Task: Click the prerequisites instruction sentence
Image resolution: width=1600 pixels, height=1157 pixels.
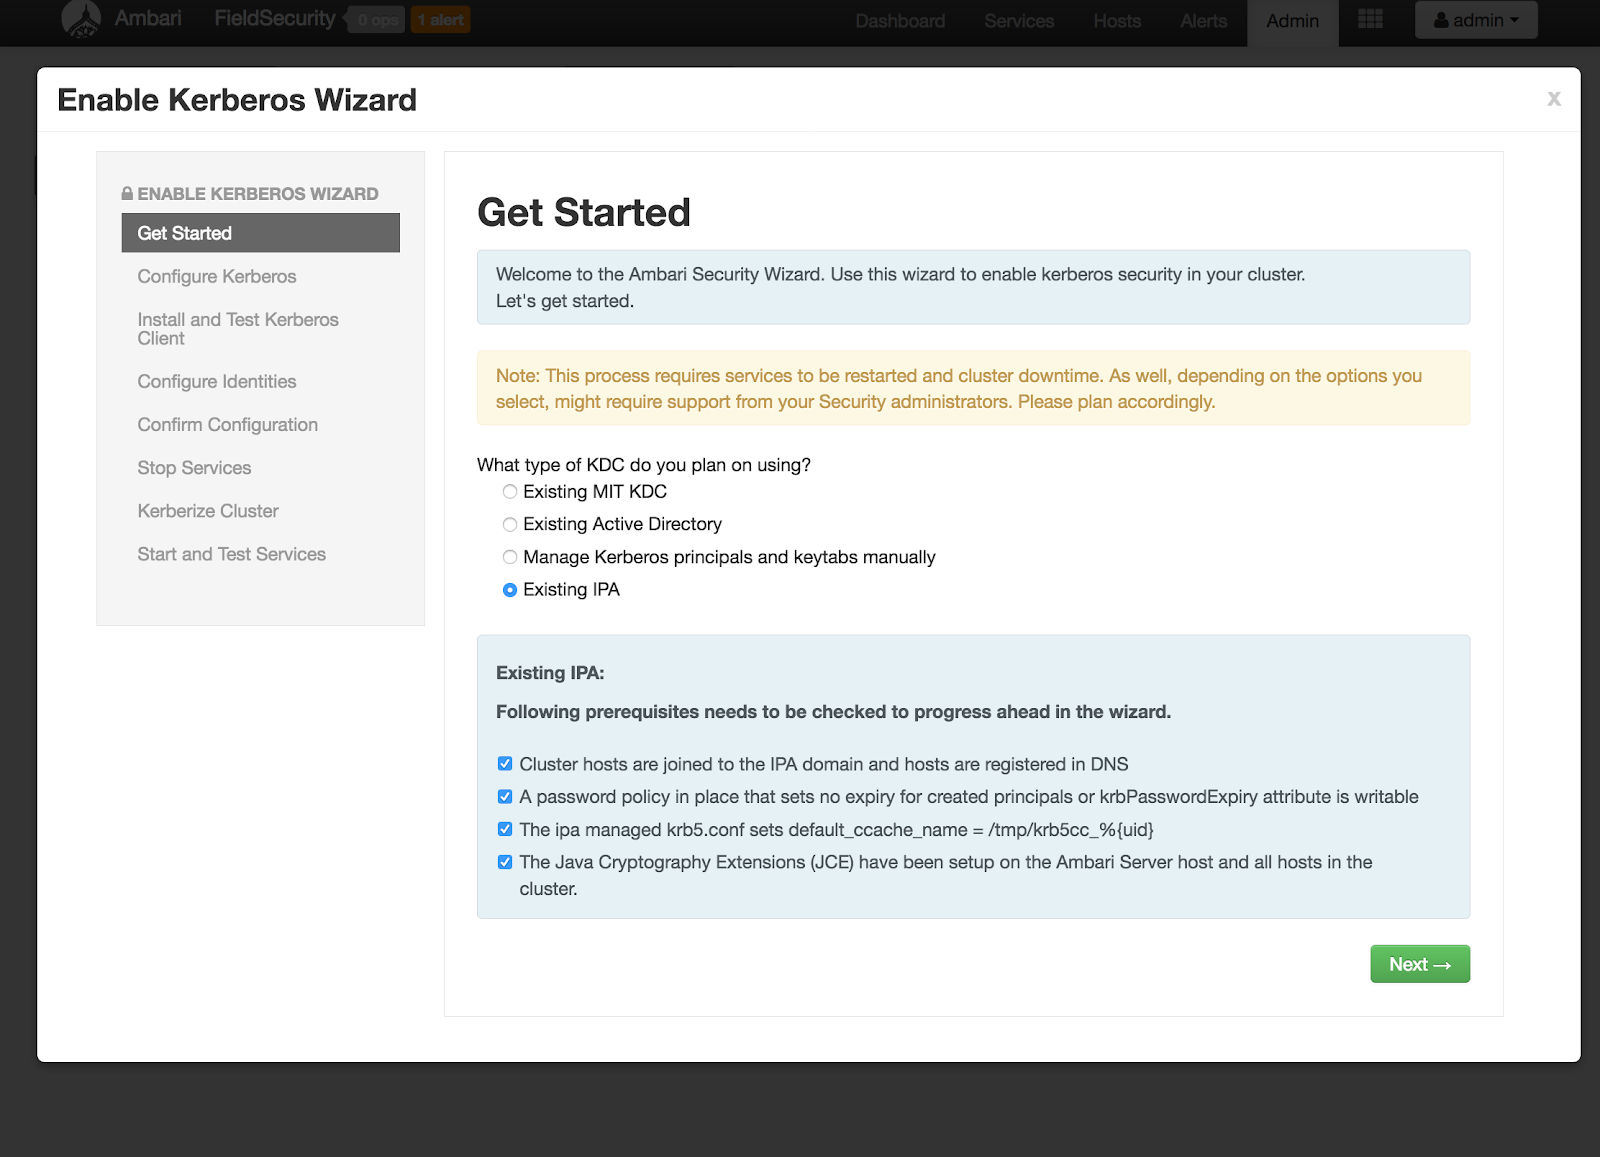Action: point(833,712)
